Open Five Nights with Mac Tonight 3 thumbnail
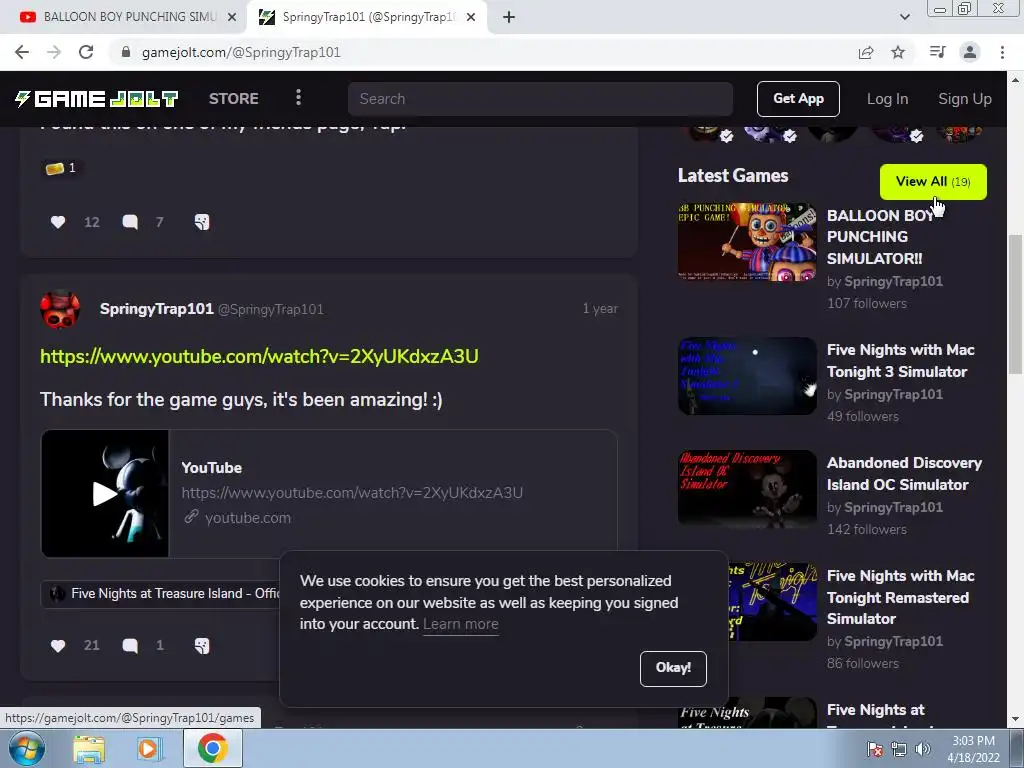 tap(747, 376)
